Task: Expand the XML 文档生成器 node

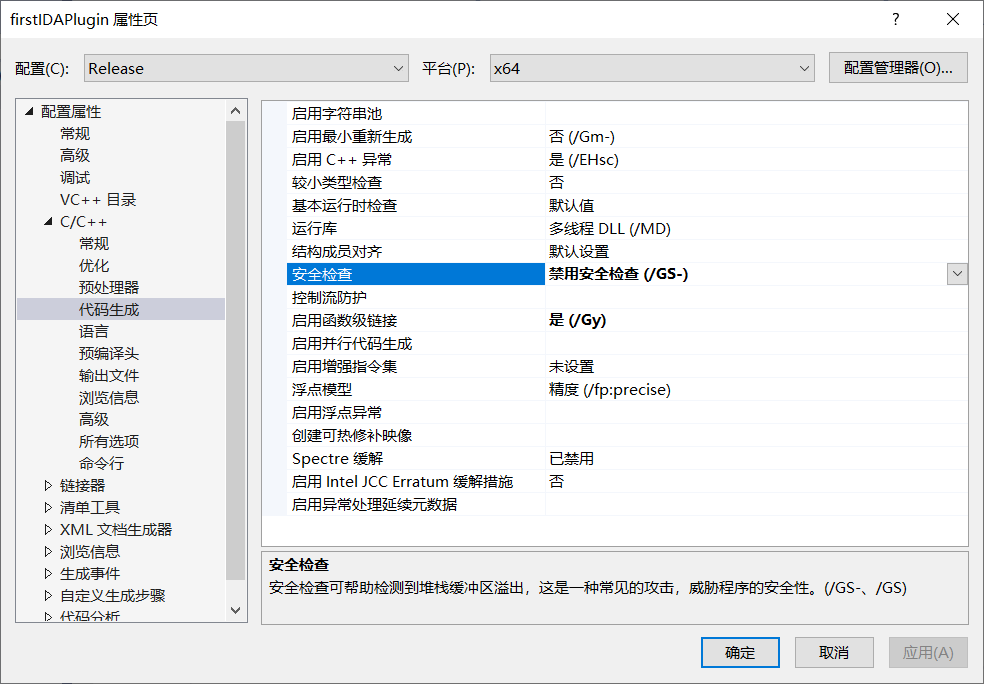Action: pos(47,529)
